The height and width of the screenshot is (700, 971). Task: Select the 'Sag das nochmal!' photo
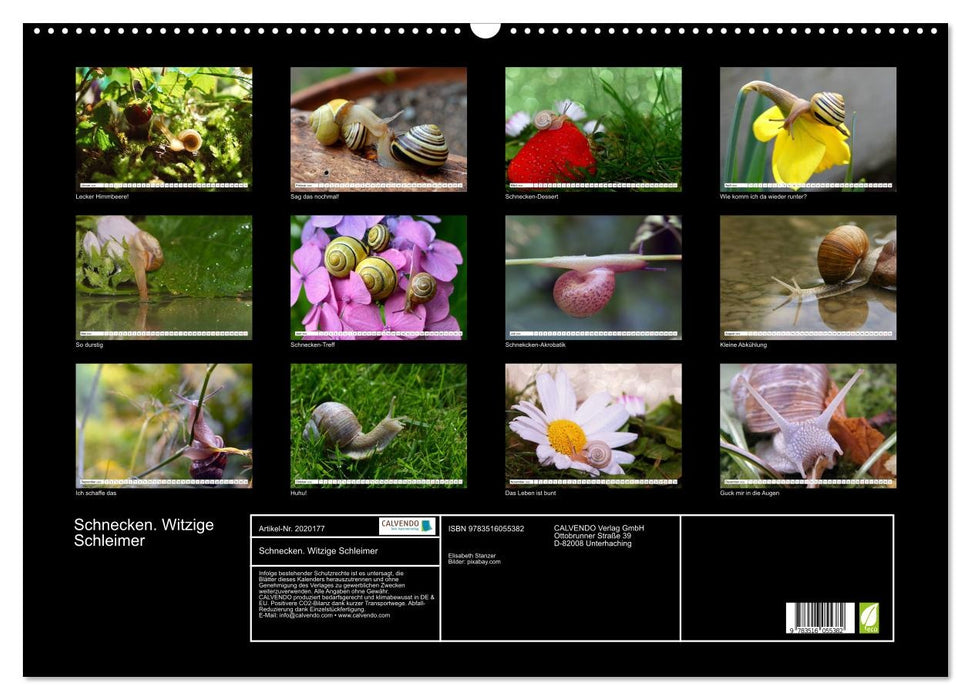[378, 128]
